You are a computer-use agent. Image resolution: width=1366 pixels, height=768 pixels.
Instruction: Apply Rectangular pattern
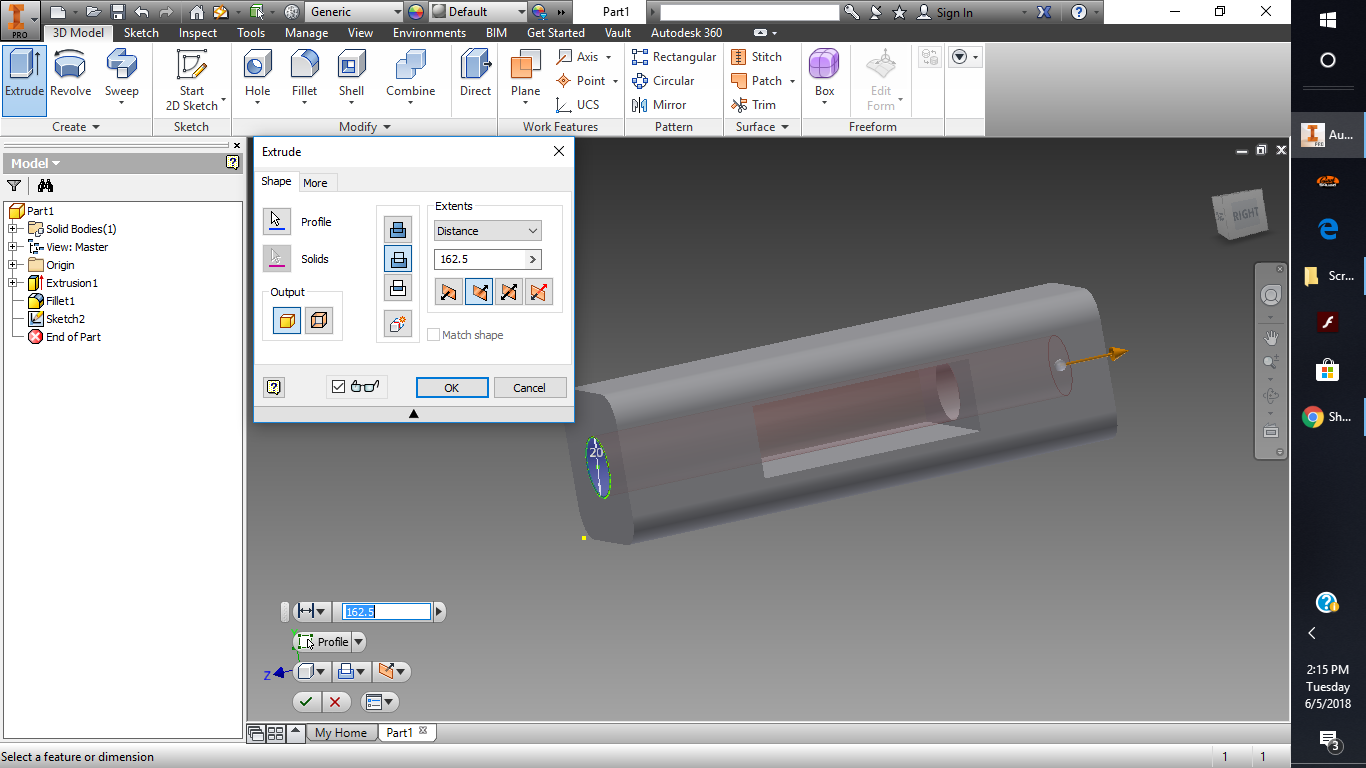(674, 57)
